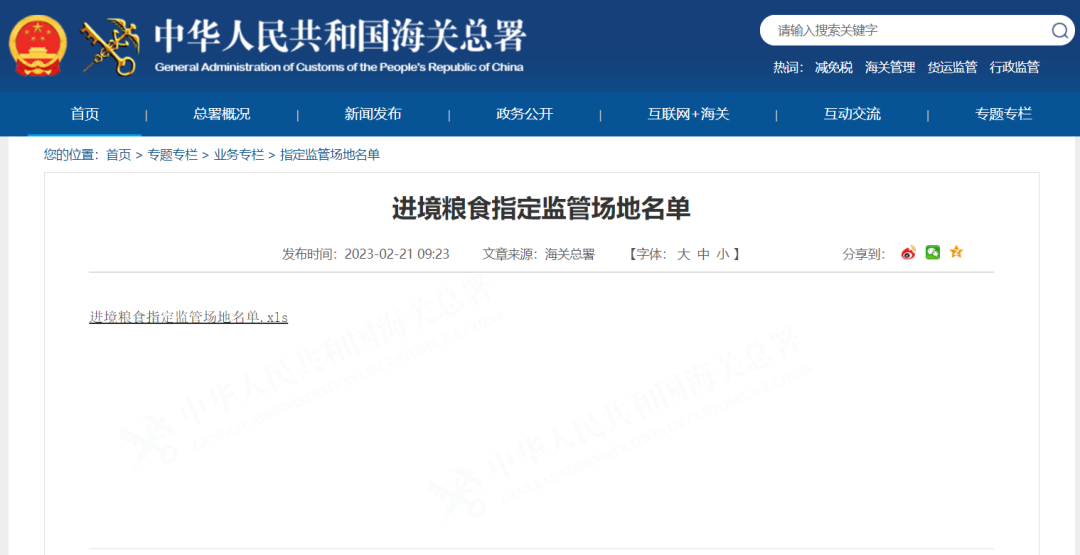Focus the search keyword input field
Image resolution: width=1080 pixels, height=555 pixels.
pyautogui.click(x=905, y=31)
